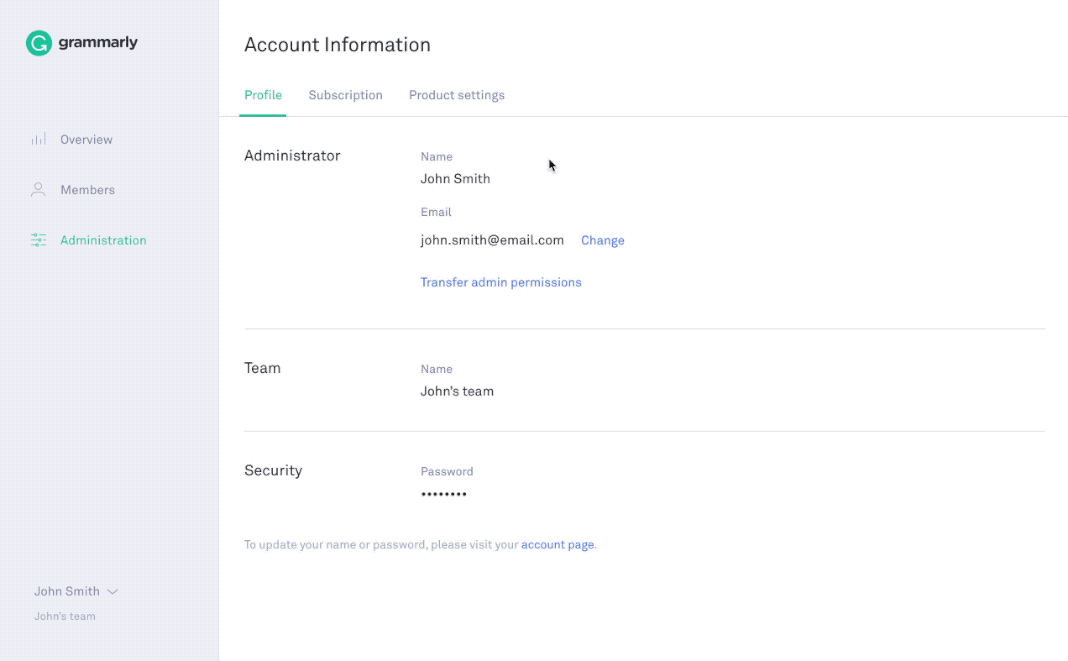This screenshot has width=1068, height=661.
Task: Click the green Grammarly logo icon
Action: point(38,43)
